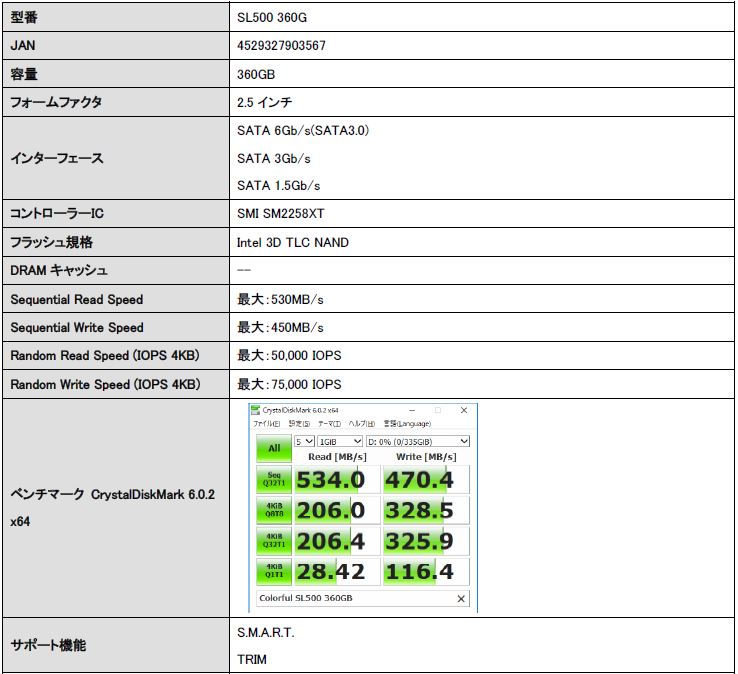Run the 4KiB Q32T1 test button
The width and height of the screenshot is (738, 674).
(x=274, y=540)
